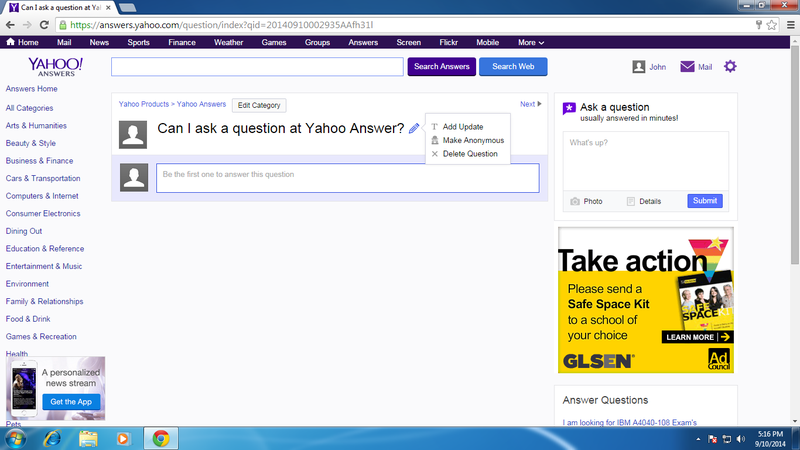Select Add Update from menu
Viewport: 800px width, 450px height.
tap(463, 127)
